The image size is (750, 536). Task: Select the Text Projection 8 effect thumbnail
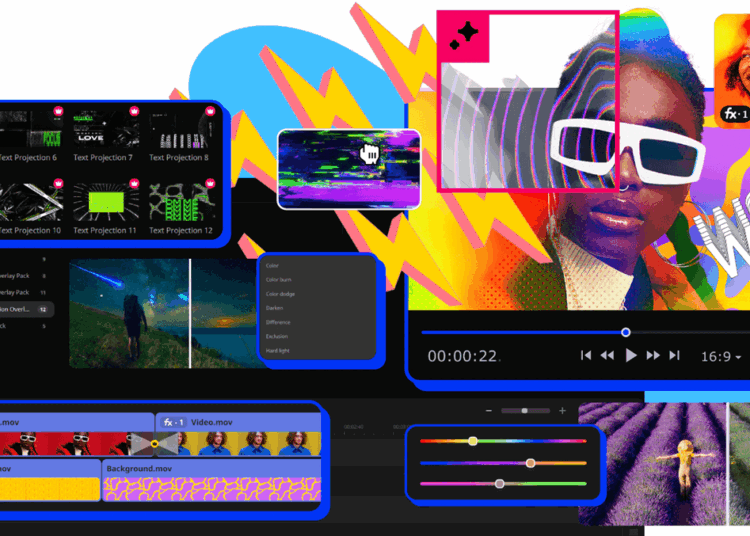click(181, 128)
